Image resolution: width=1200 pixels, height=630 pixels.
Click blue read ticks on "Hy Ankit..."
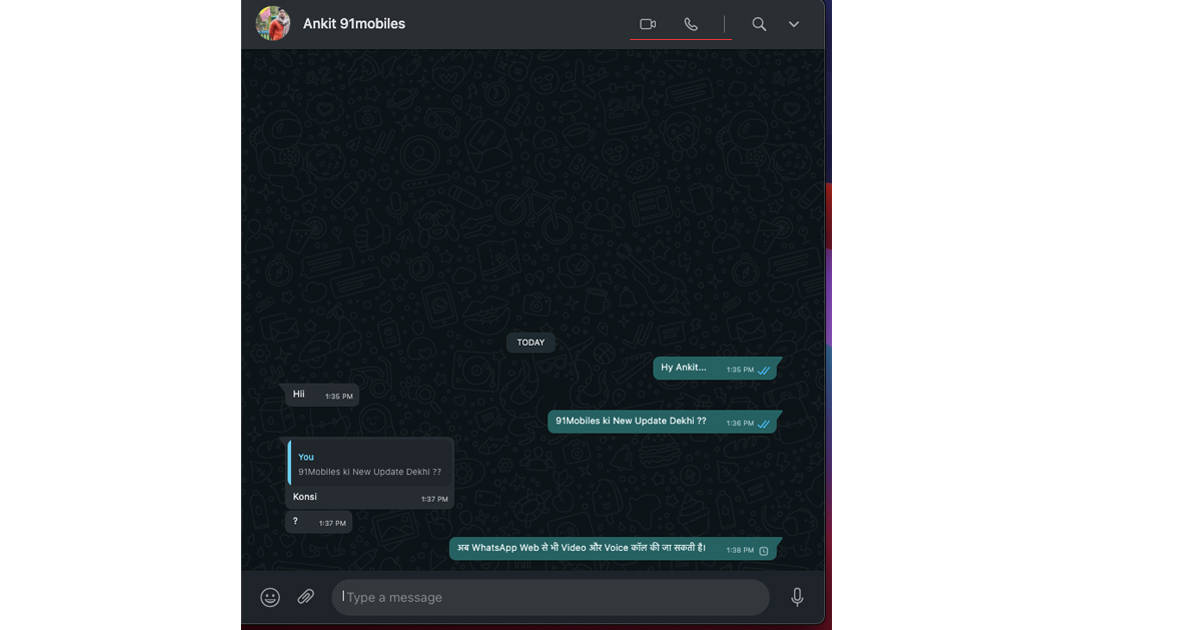[x=764, y=370]
